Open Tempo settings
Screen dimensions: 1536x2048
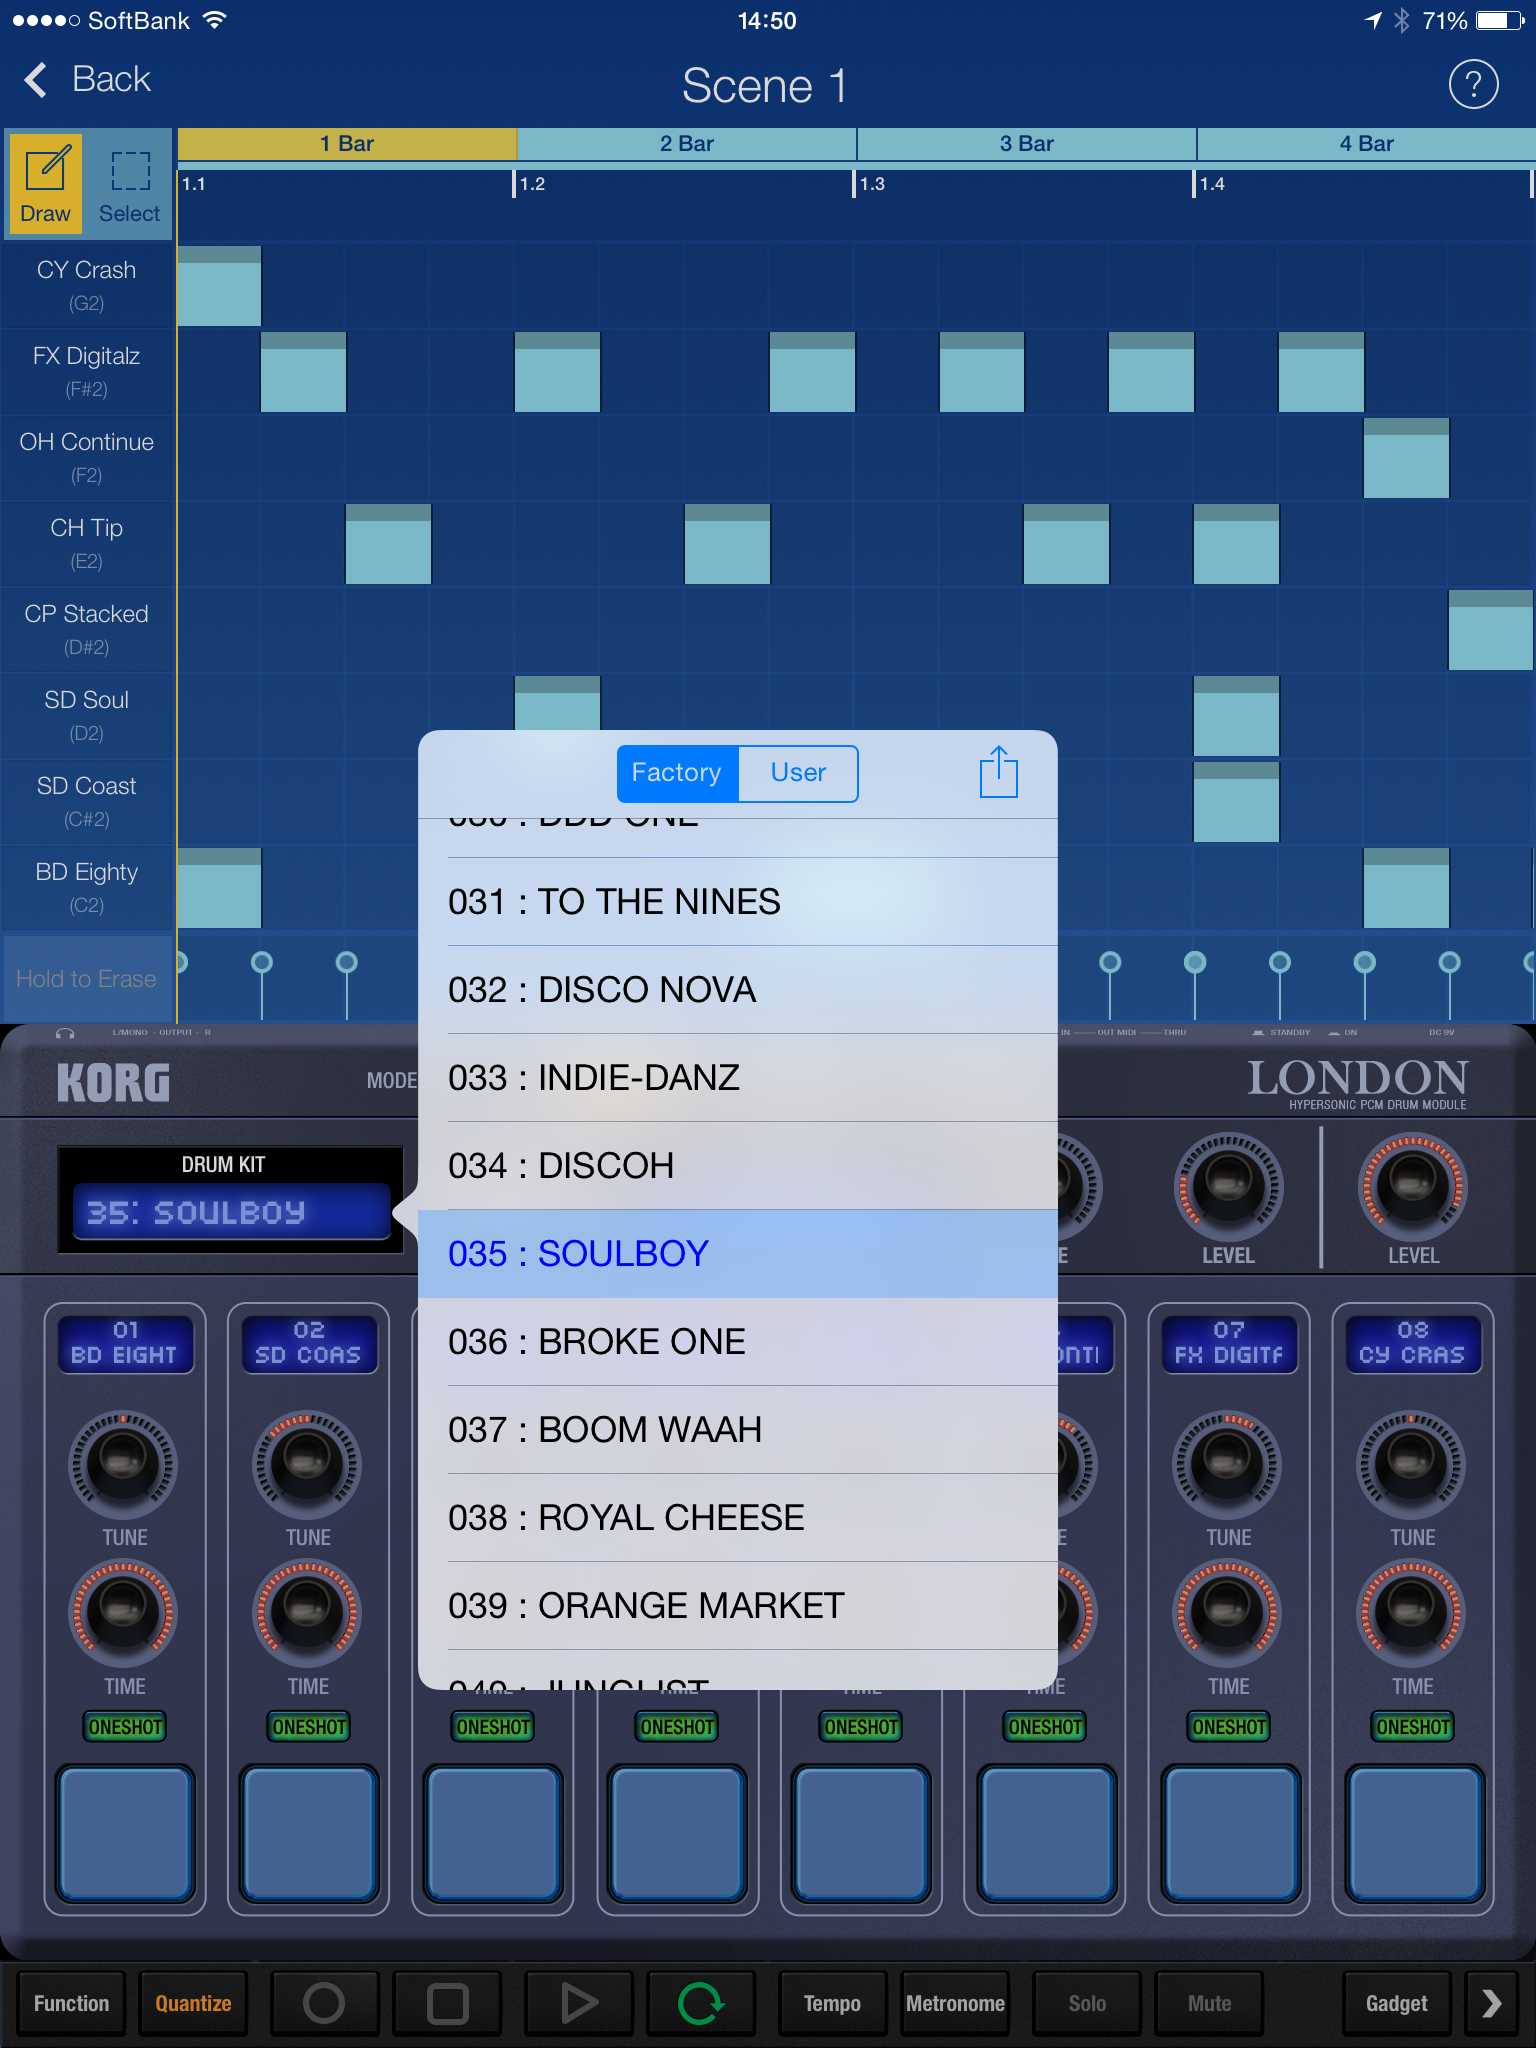tap(832, 2003)
